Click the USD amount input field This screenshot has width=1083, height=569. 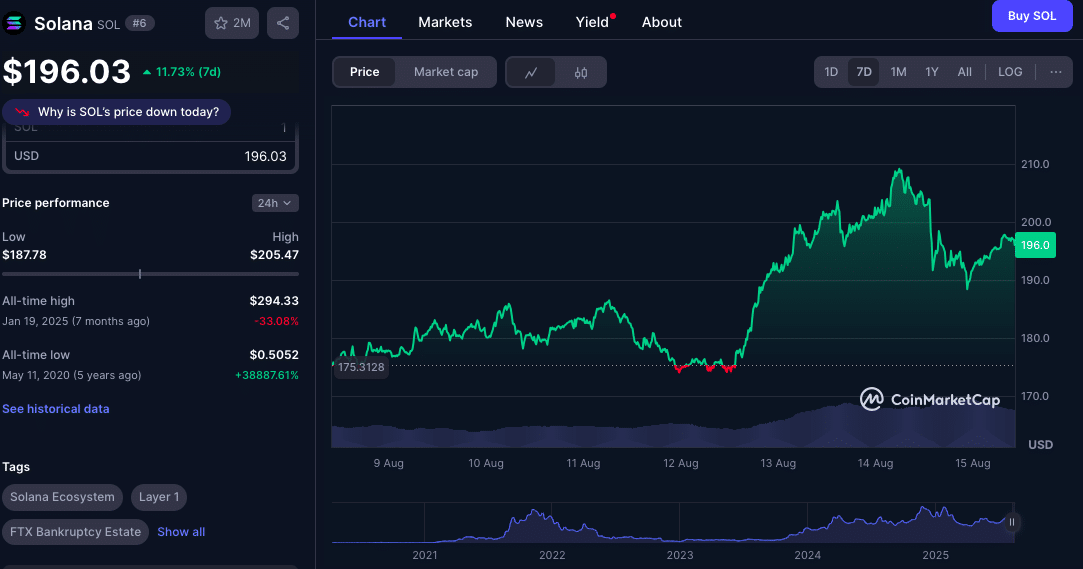(151, 156)
